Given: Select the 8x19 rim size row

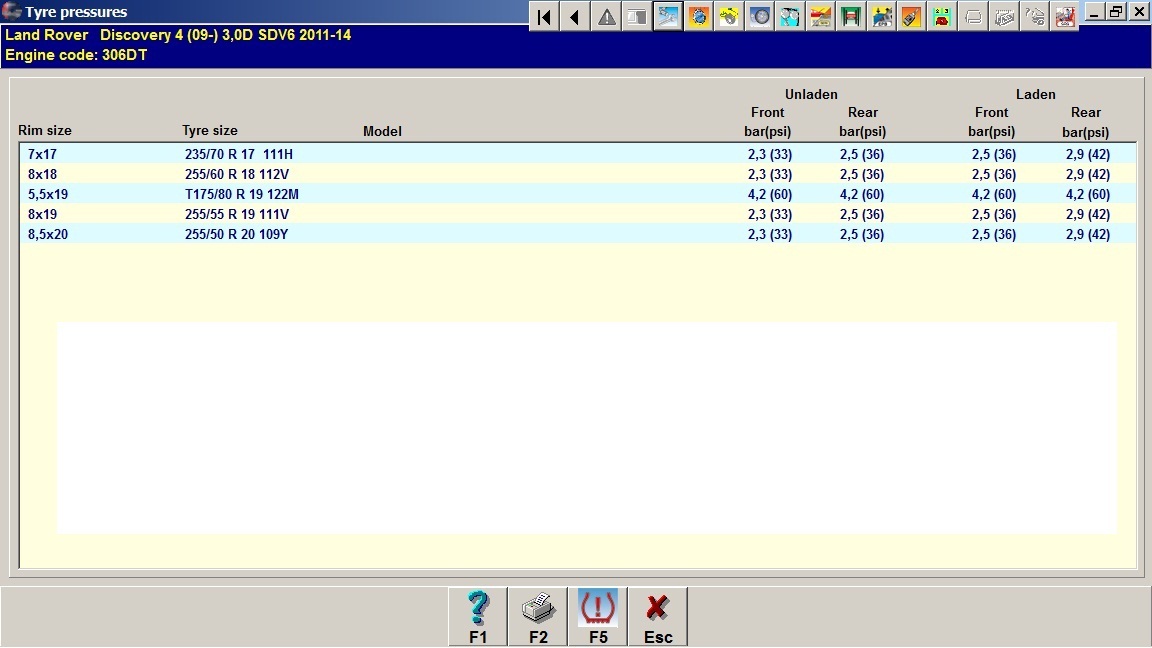Looking at the screenshot, I should coord(43,214).
